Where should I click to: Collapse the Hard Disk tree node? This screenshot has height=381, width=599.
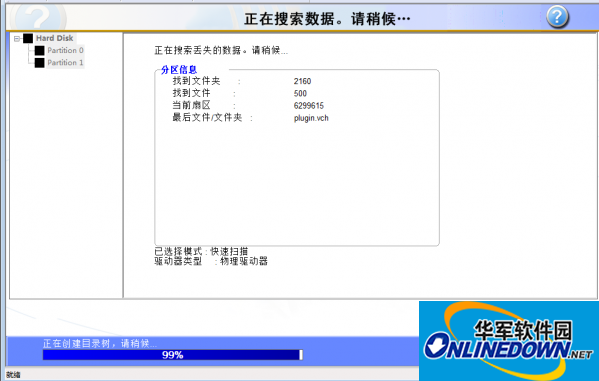17,39
